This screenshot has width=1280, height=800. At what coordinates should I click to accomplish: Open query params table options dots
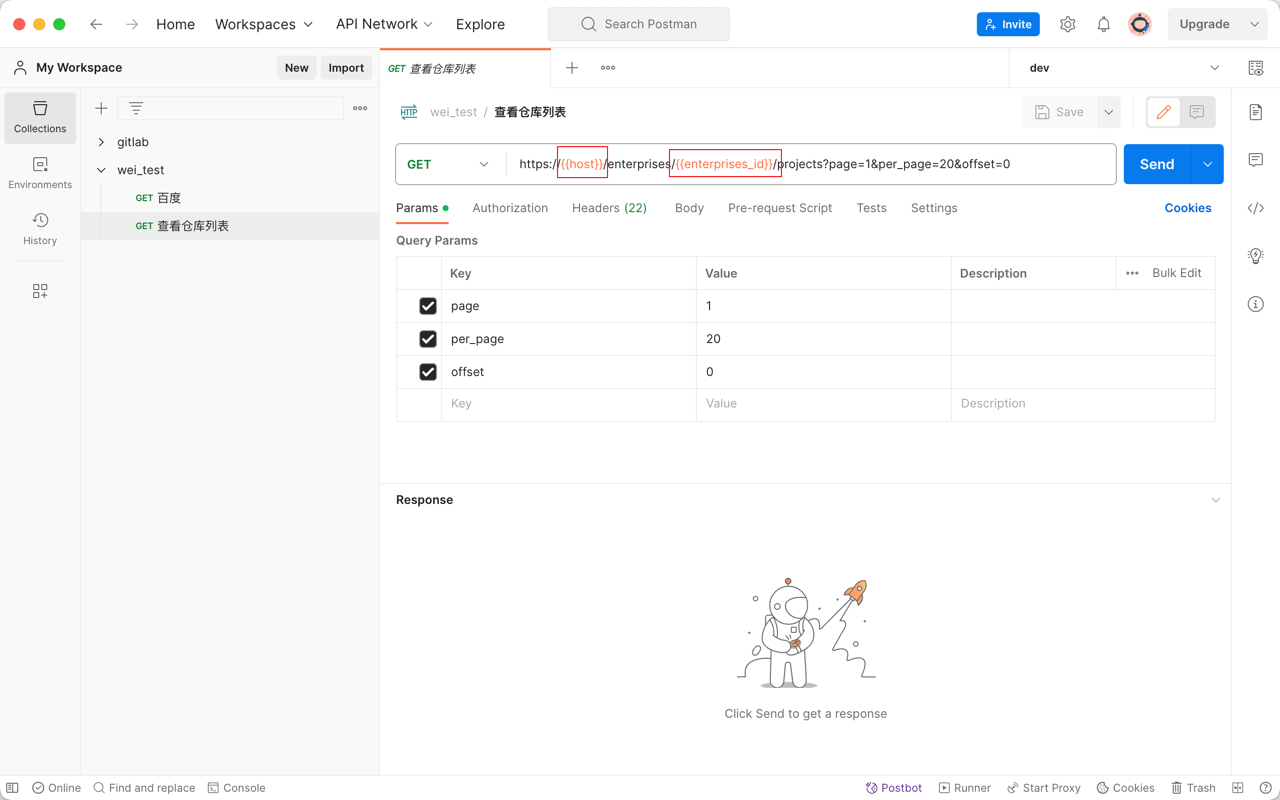pyautogui.click(x=1132, y=273)
